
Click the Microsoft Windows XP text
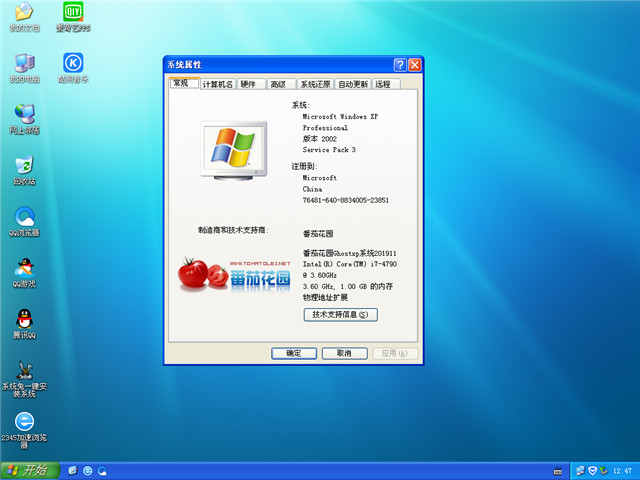point(340,116)
